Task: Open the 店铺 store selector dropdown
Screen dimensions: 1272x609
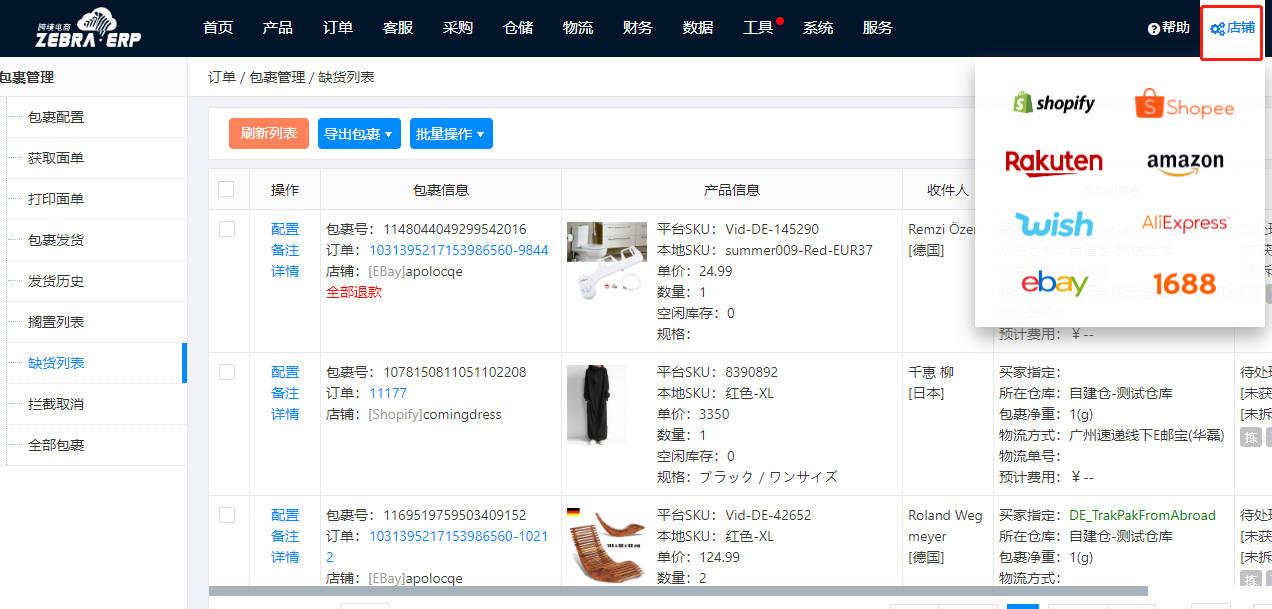Action: (x=1231, y=30)
